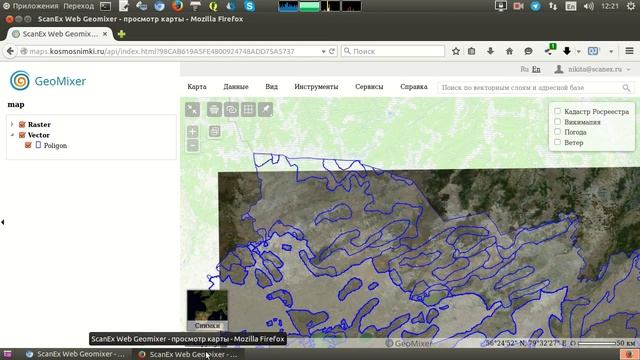The image size is (640, 360).
Task: Open the permalink tool icon
Action: [231, 109]
